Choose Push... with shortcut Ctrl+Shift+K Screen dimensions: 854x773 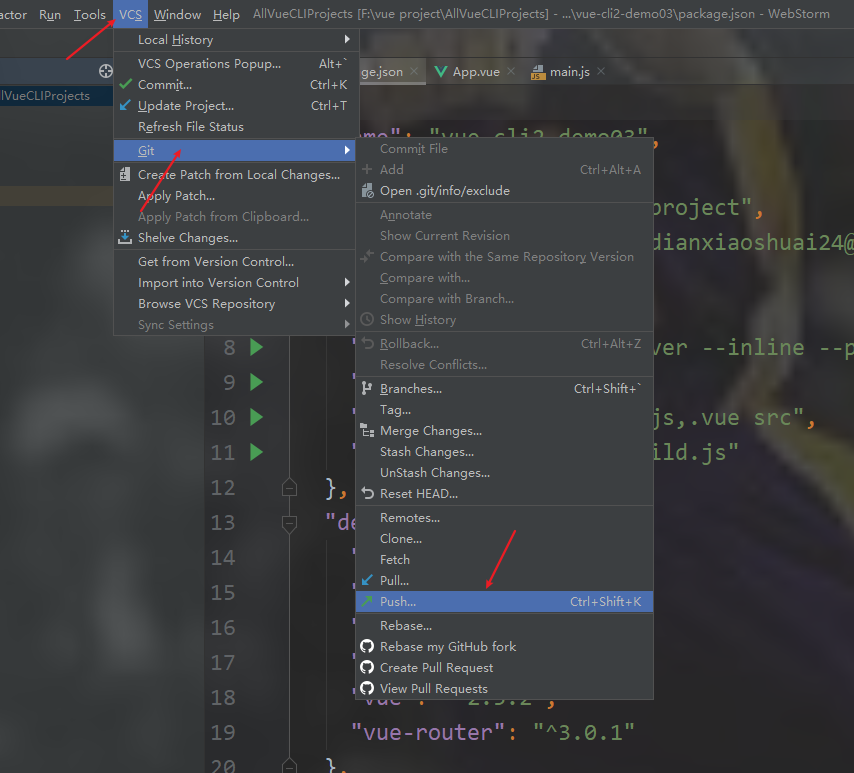pyautogui.click(x=504, y=601)
